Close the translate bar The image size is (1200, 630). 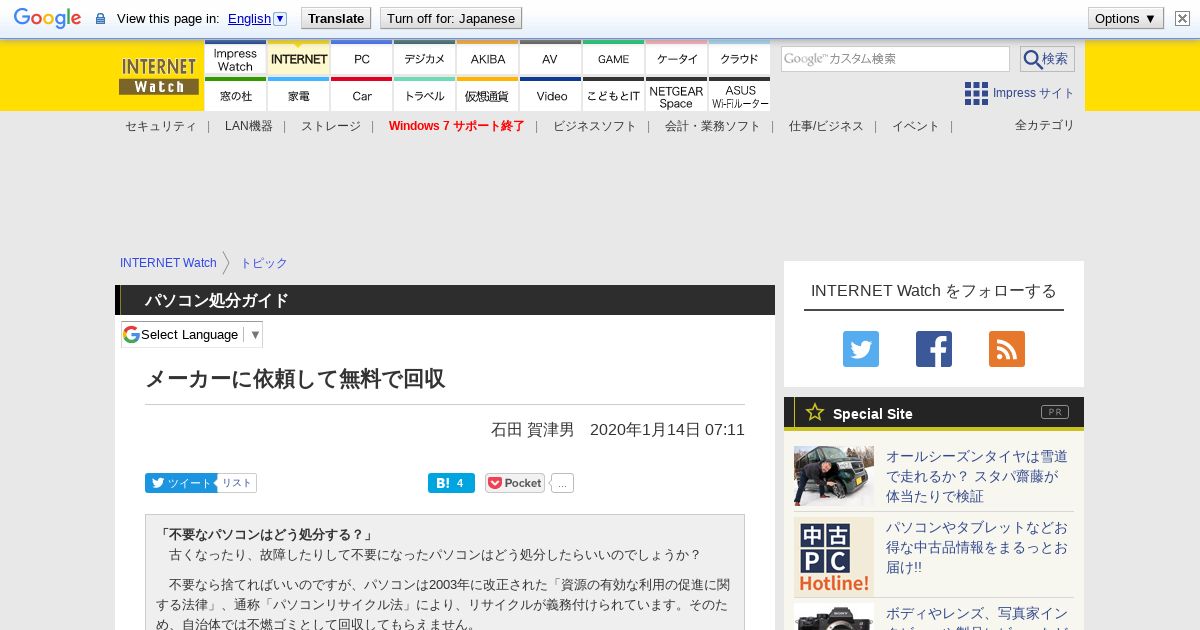pyautogui.click(x=1182, y=18)
